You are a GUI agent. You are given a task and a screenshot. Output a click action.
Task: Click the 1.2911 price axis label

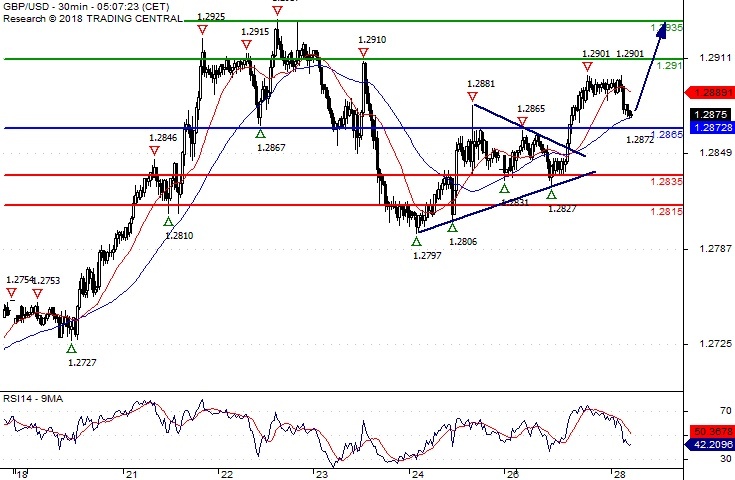click(x=715, y=58)
